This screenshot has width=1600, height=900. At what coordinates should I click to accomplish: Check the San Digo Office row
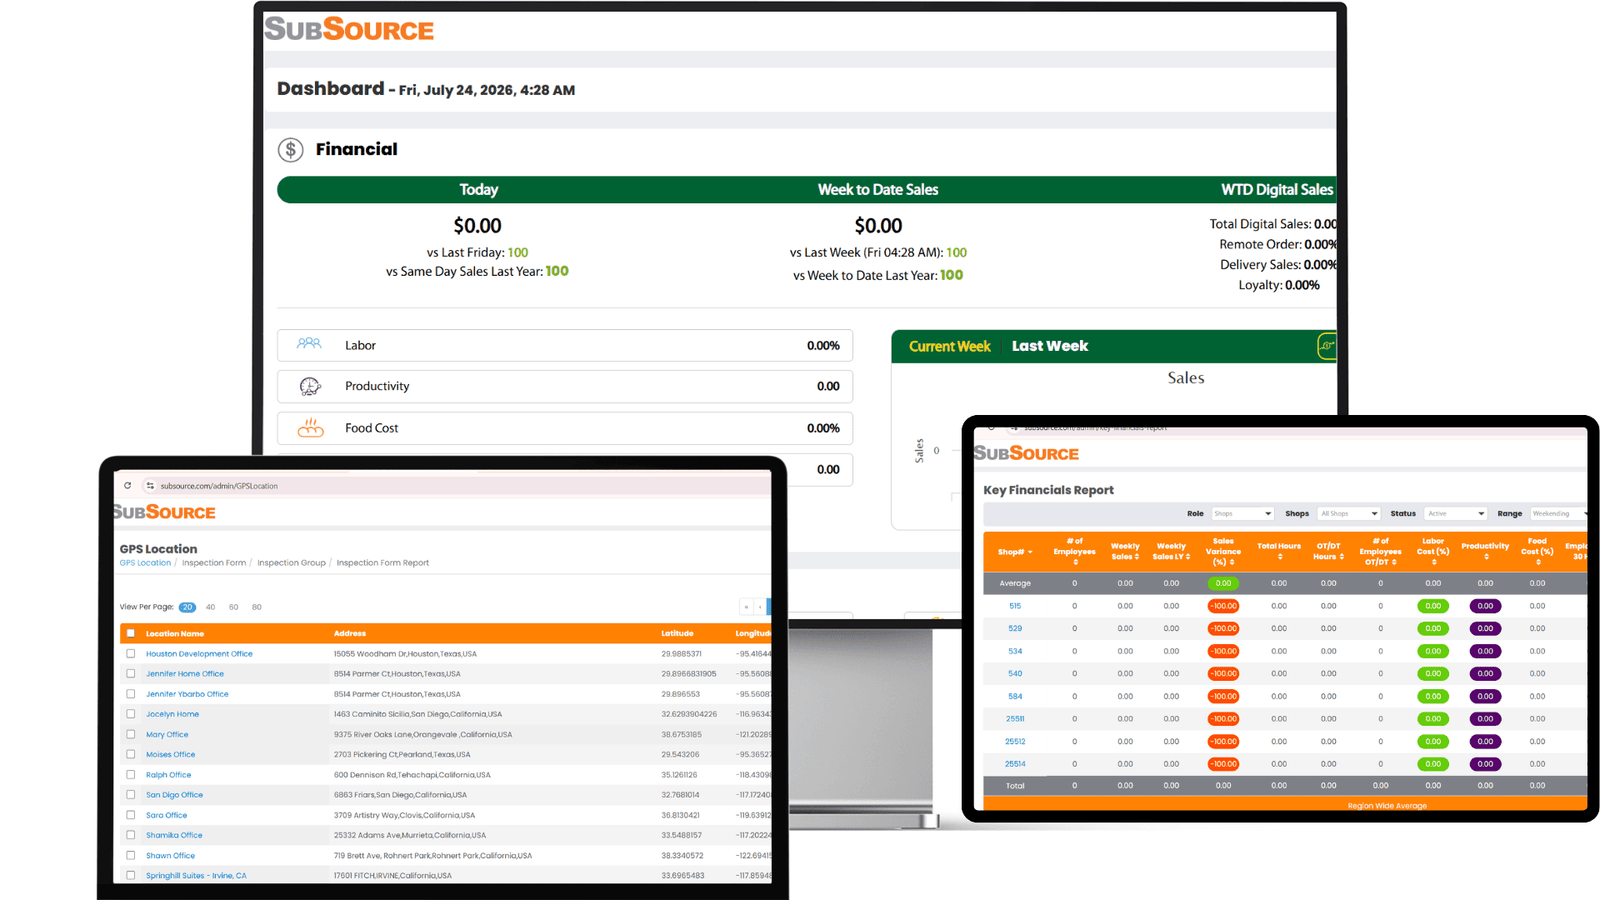coord(130,795)
